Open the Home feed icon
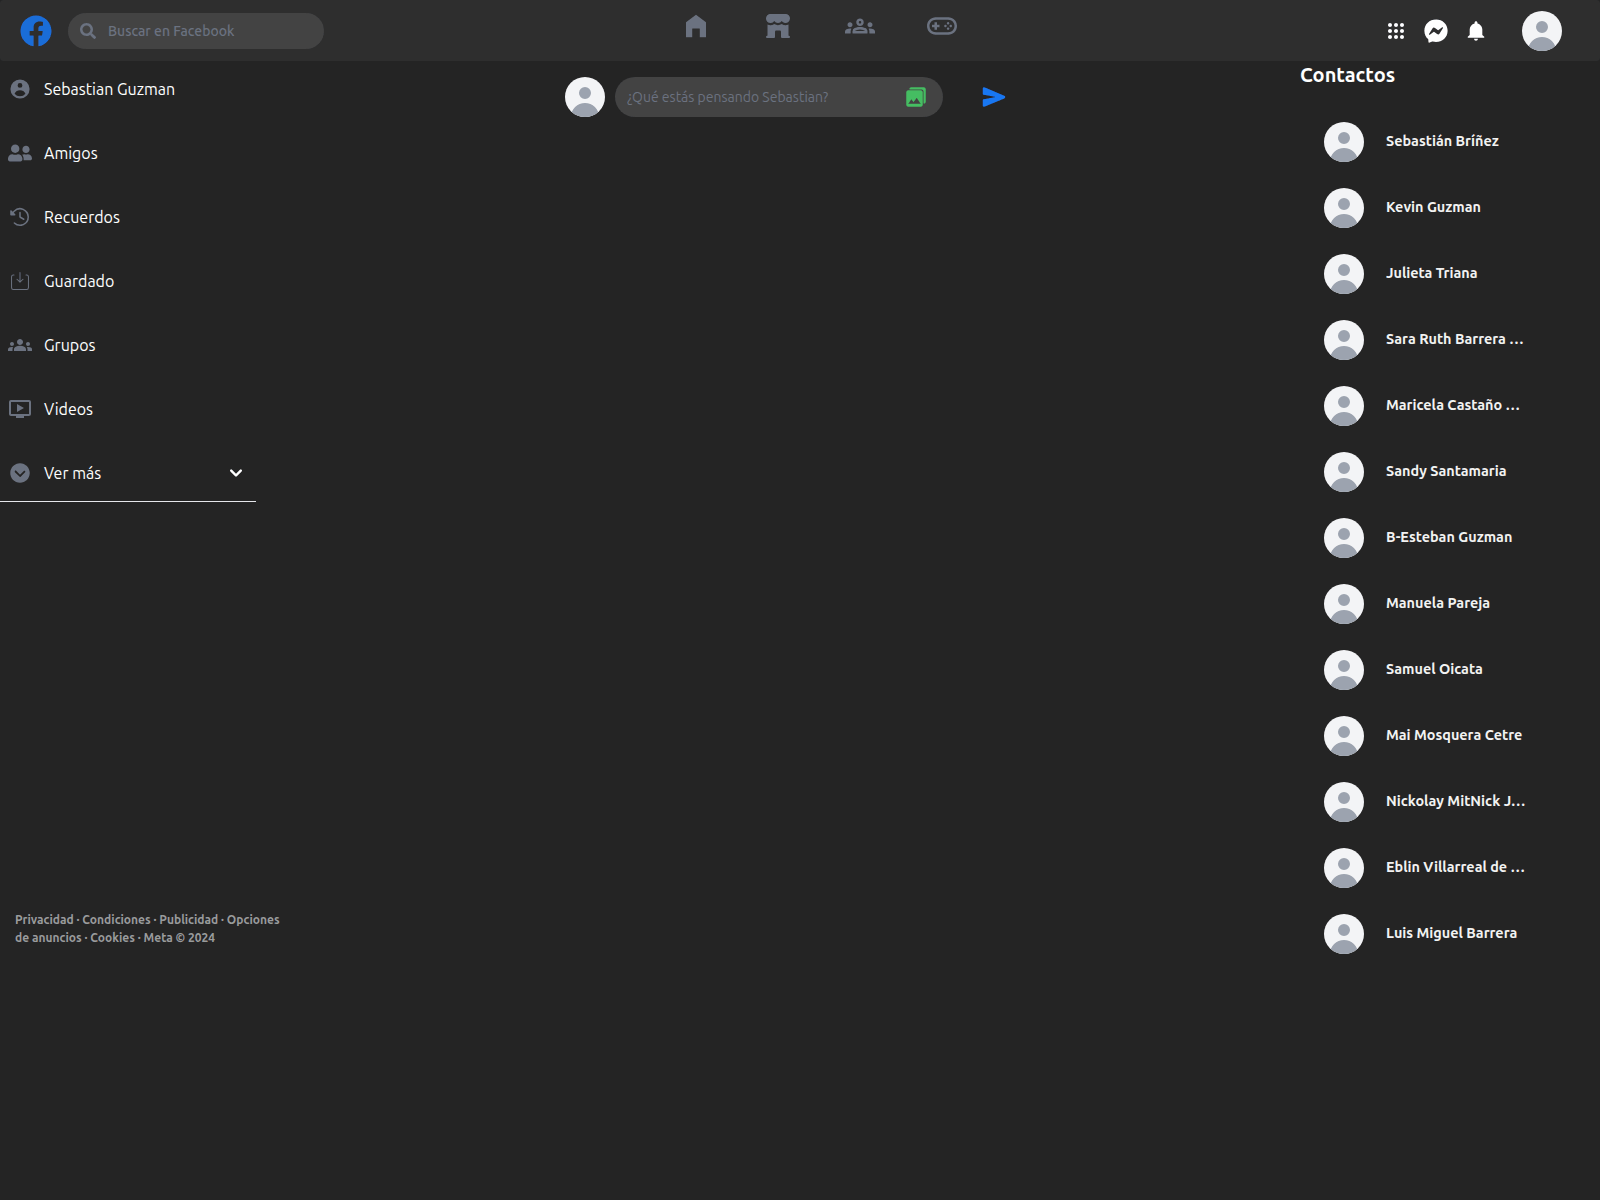 696,26
